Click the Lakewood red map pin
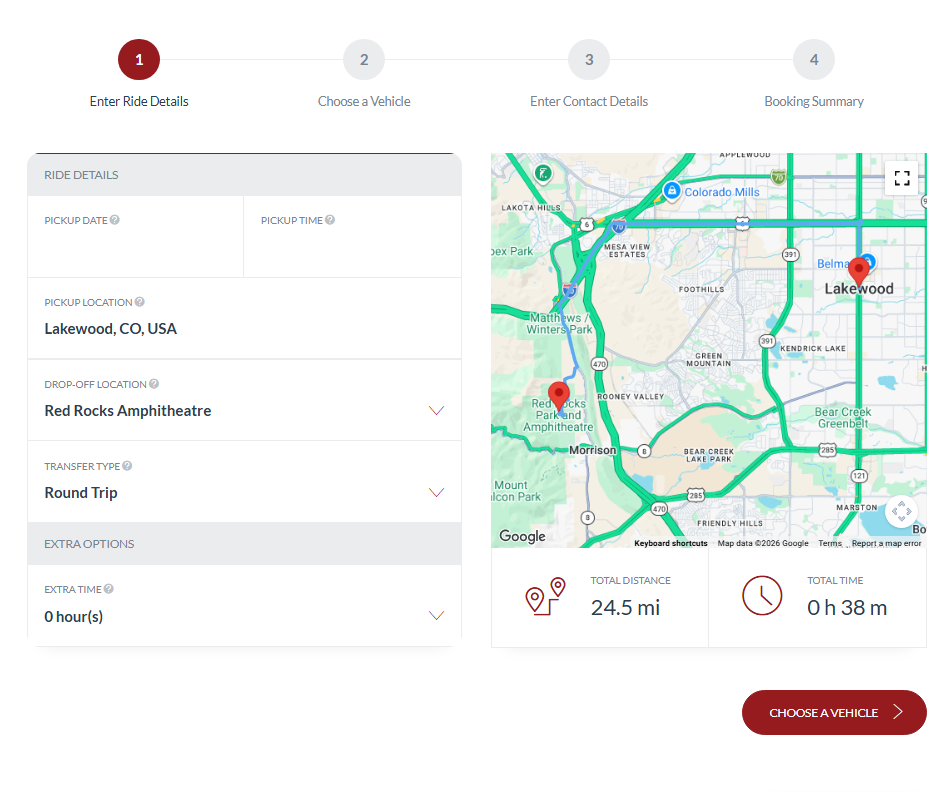 [858, 271]
